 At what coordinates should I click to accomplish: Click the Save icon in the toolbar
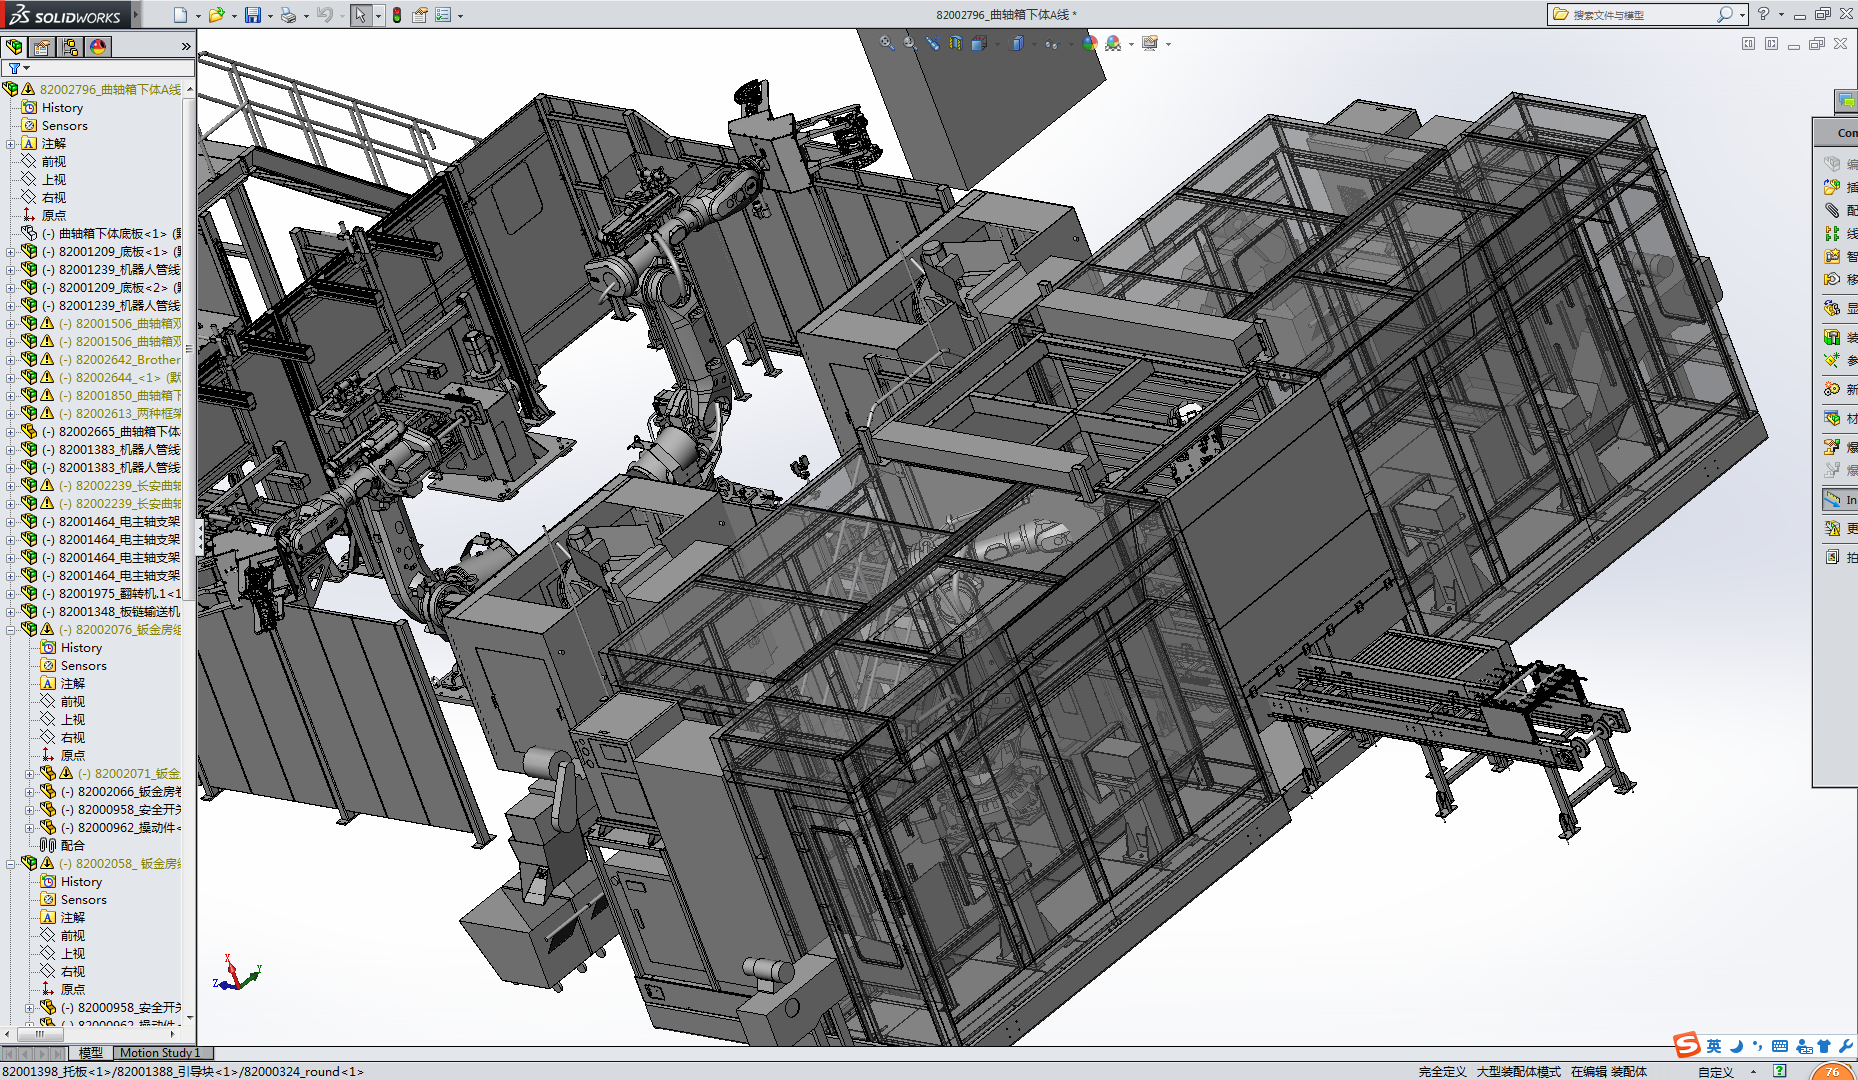pyautogui.click(x=252, y=15)
